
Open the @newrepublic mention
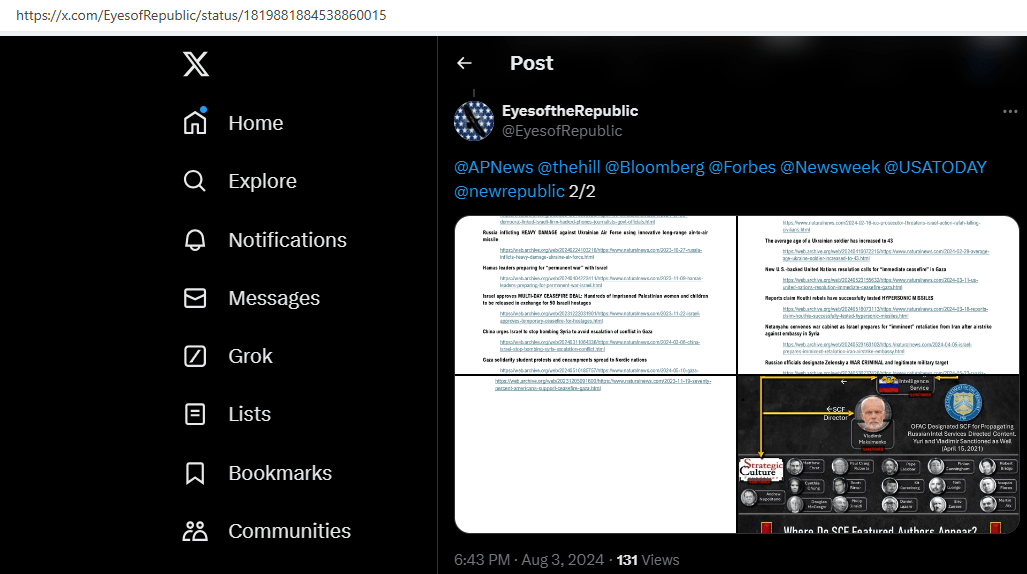pyautogui.click(x=509, y=191)
